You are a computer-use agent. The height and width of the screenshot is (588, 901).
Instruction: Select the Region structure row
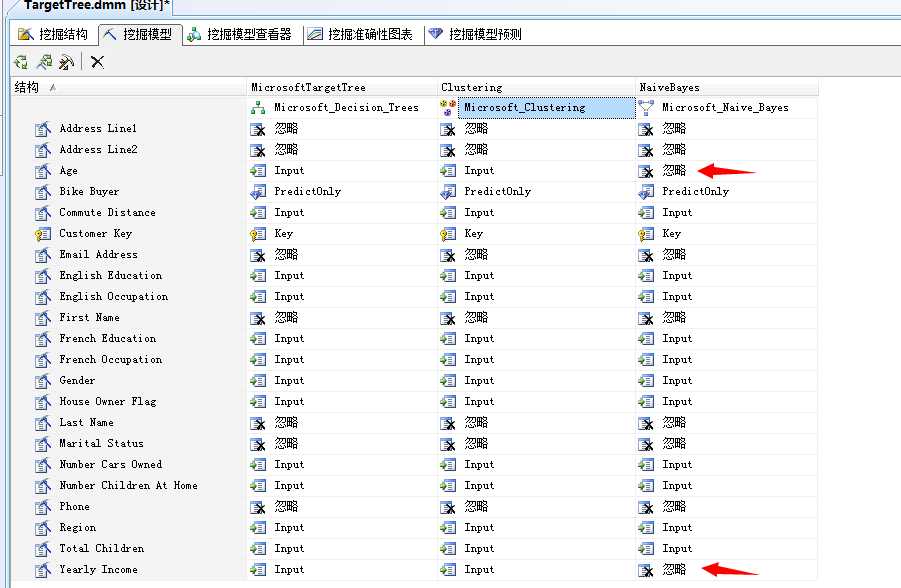click(x=129, y=528)
